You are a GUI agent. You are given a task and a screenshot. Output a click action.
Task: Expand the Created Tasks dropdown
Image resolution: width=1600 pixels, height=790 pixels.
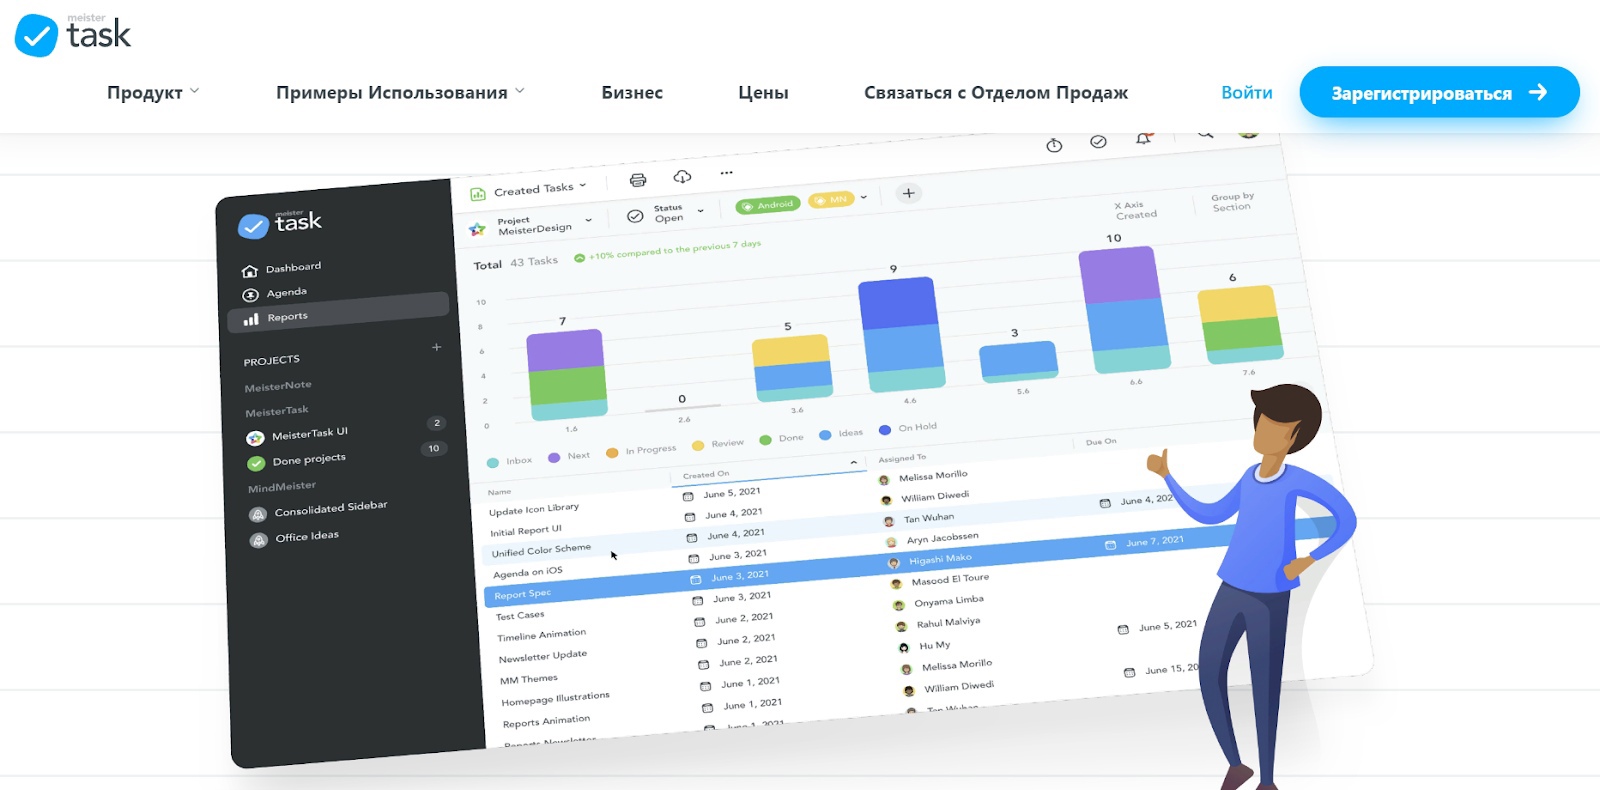(x=529, y=190)
